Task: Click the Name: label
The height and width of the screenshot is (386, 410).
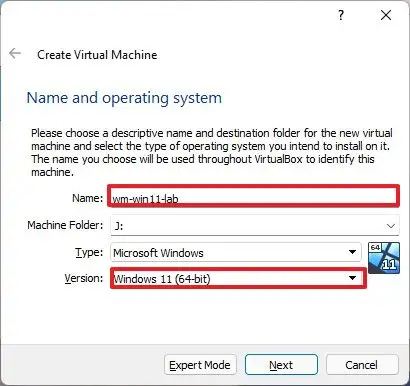Action: pos(88,198)
